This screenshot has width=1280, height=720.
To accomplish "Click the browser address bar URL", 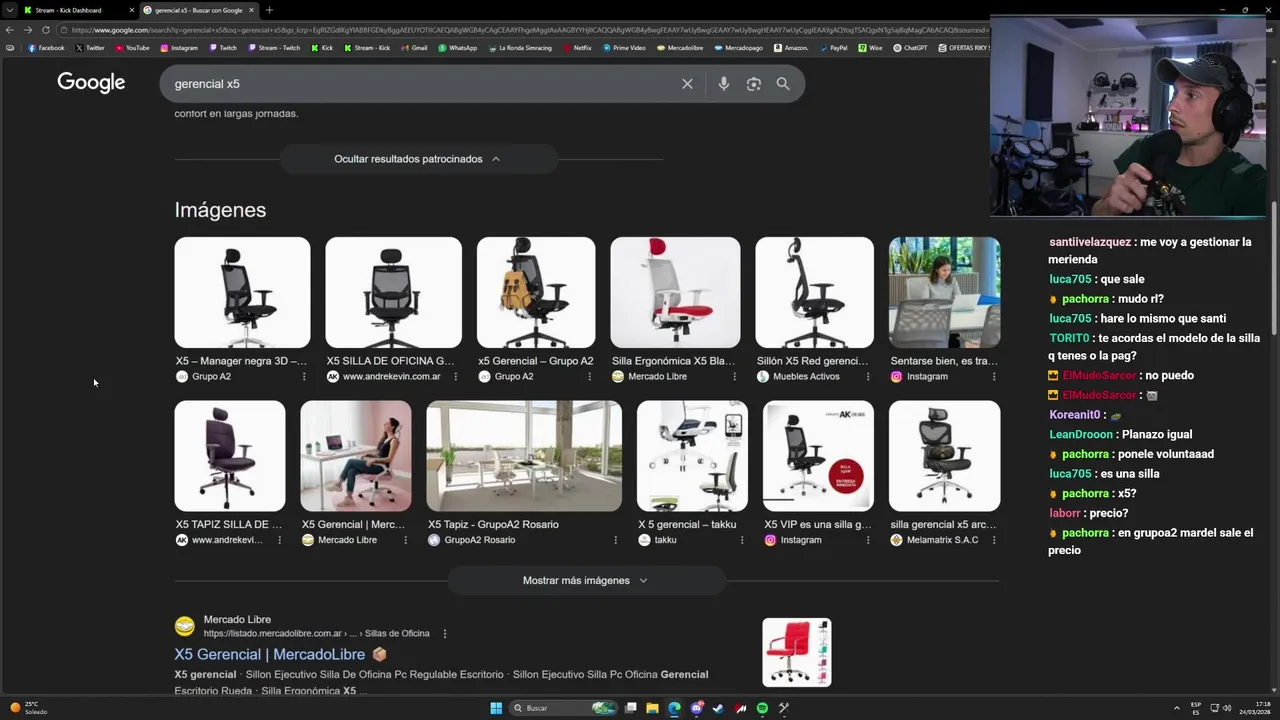I will [530, 30].
